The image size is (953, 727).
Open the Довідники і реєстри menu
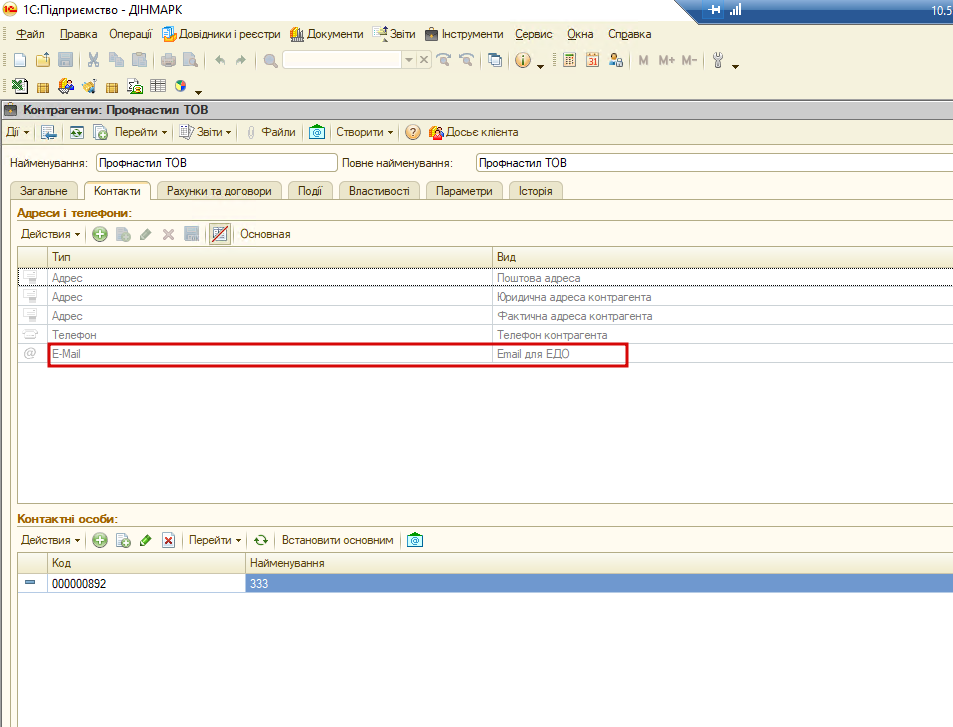tap(221, 34)
